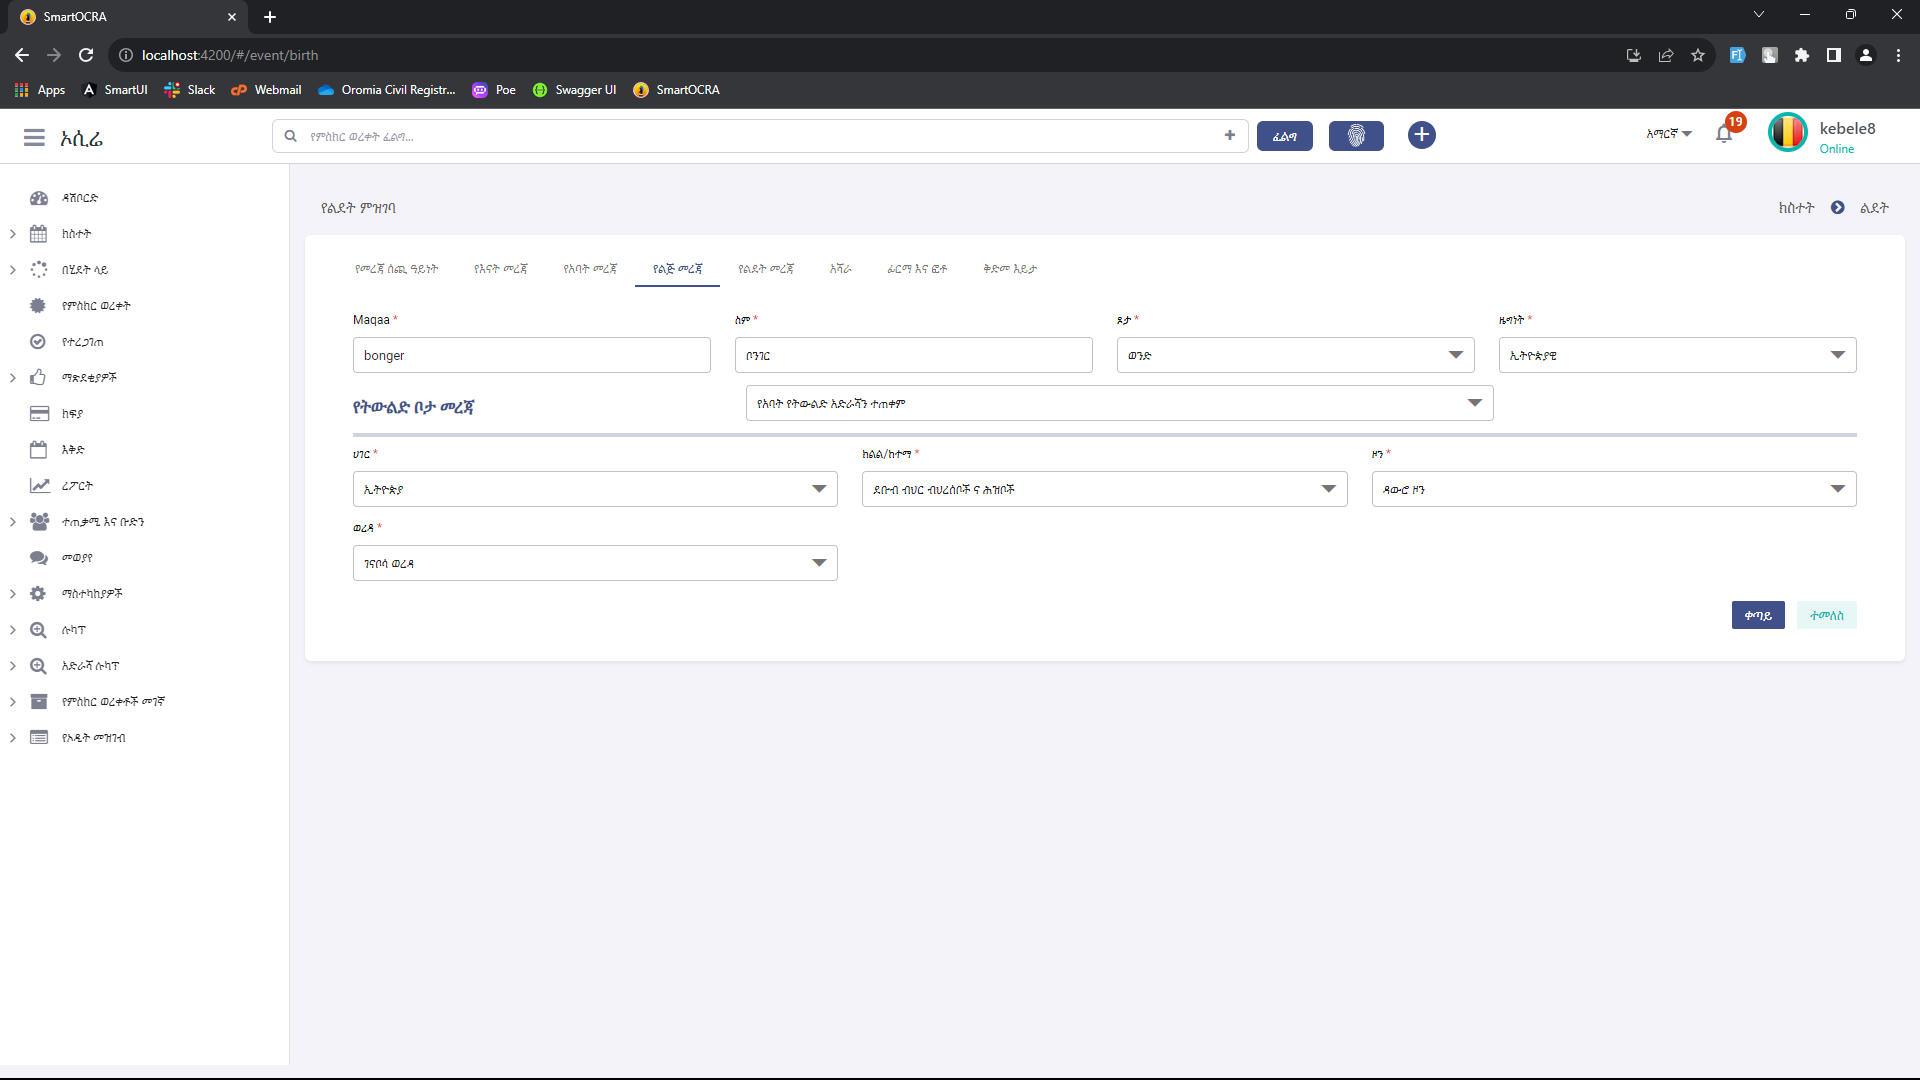This screenshot has width=1920, height=1080.
Task: Open the በሂደት ላይ spinner icon in sidebar
Action: coord(39,270)
